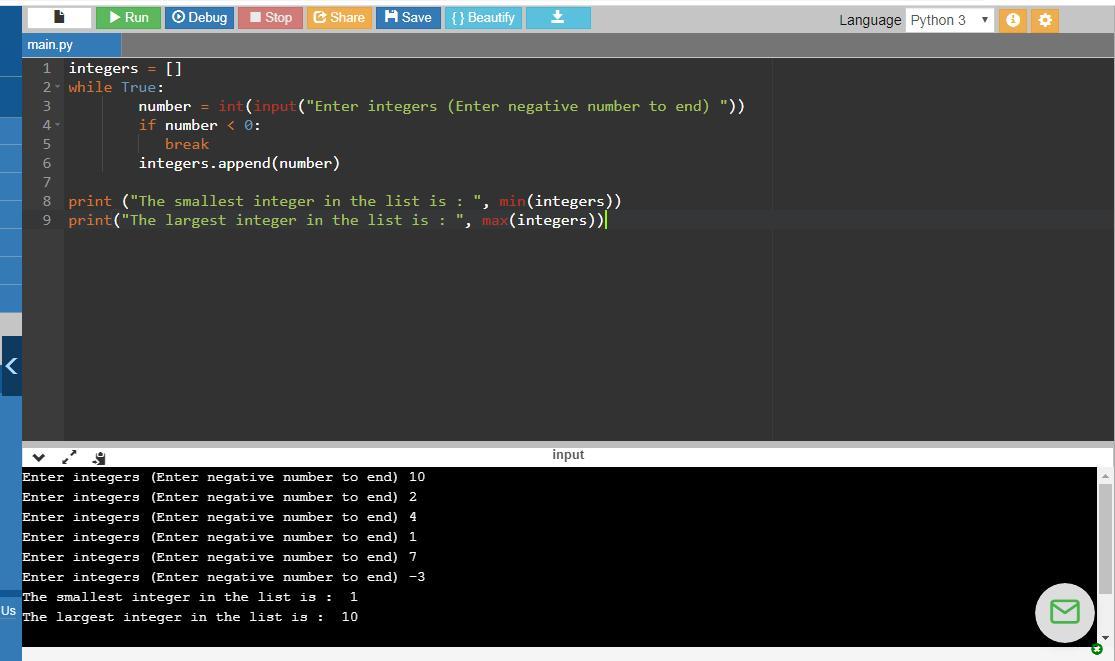Click the 'while True:' statement
This screenshot has height=661, width=1115.
coord(116,87)
